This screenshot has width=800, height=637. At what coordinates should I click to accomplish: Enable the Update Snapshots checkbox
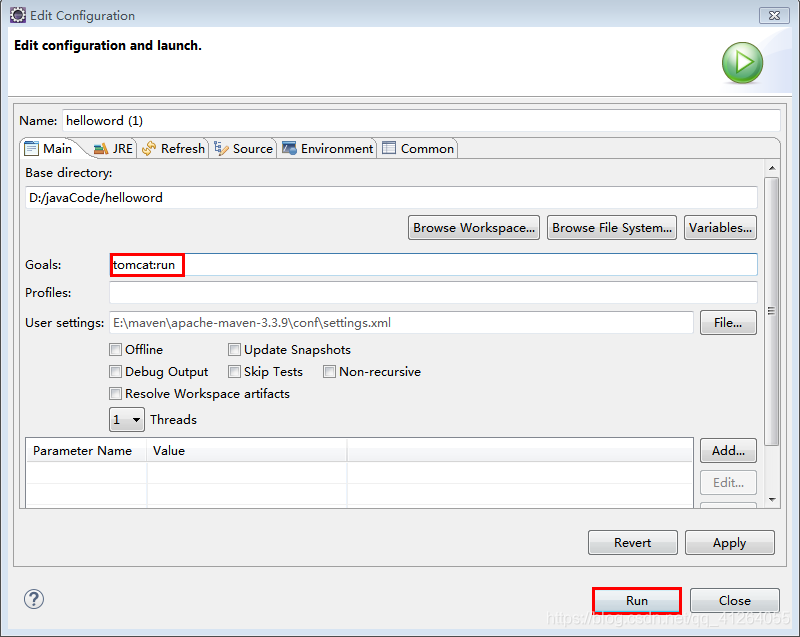tap(234, 349)
